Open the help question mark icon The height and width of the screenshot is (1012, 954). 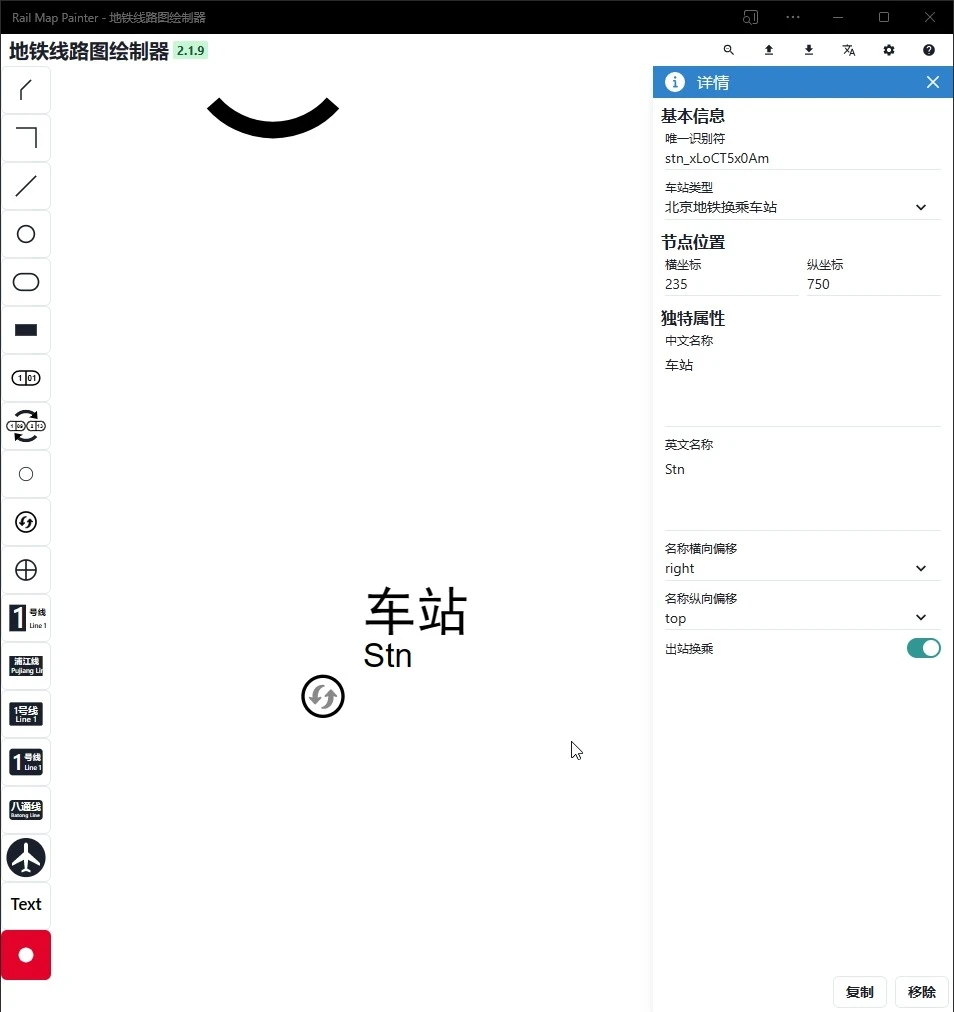(929, 50)
